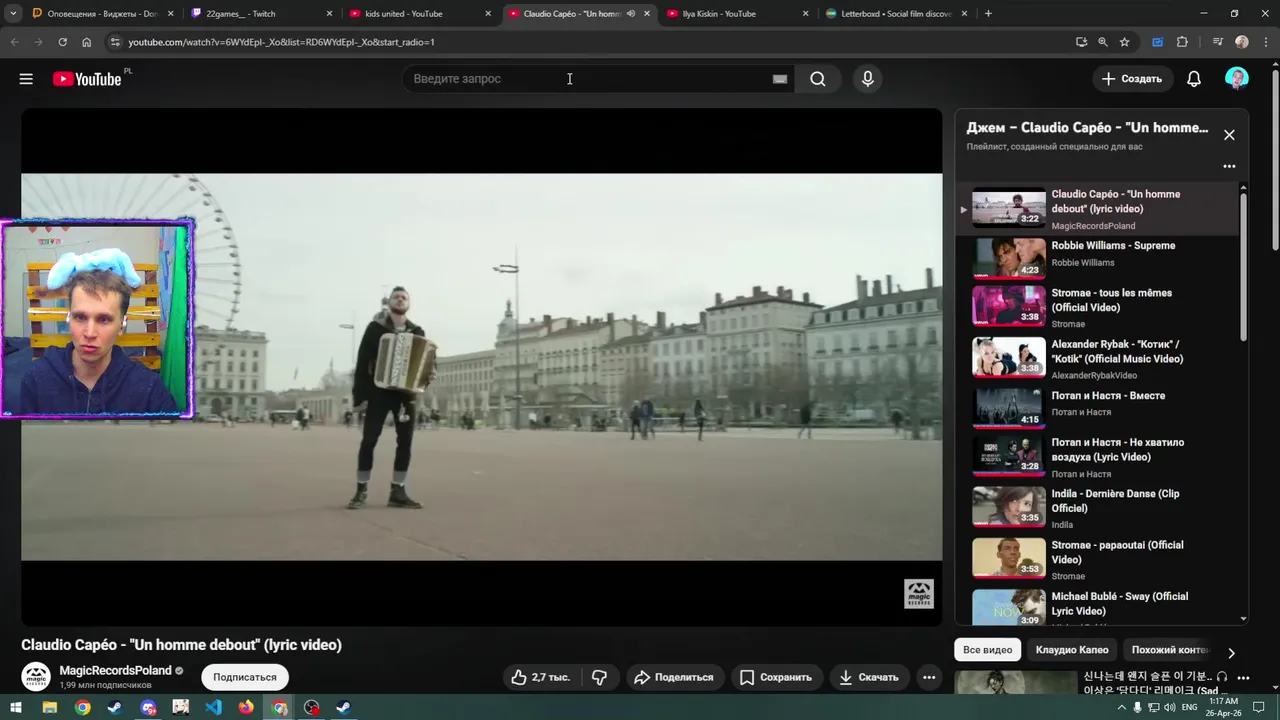Play Stromae - papaoutai from playlist
Image resolution: width=1280 pixels, height=720 pixels.
[1097, 559]
